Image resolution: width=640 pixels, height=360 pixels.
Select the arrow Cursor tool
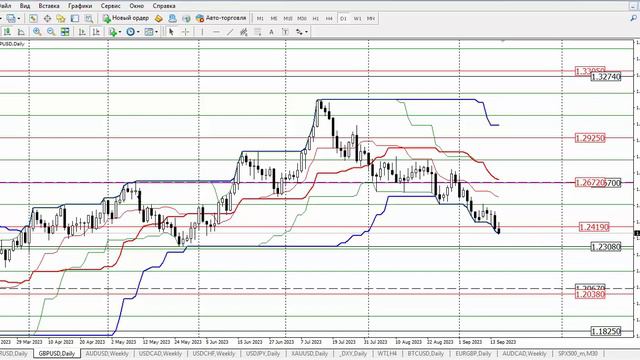click(171, 32)
